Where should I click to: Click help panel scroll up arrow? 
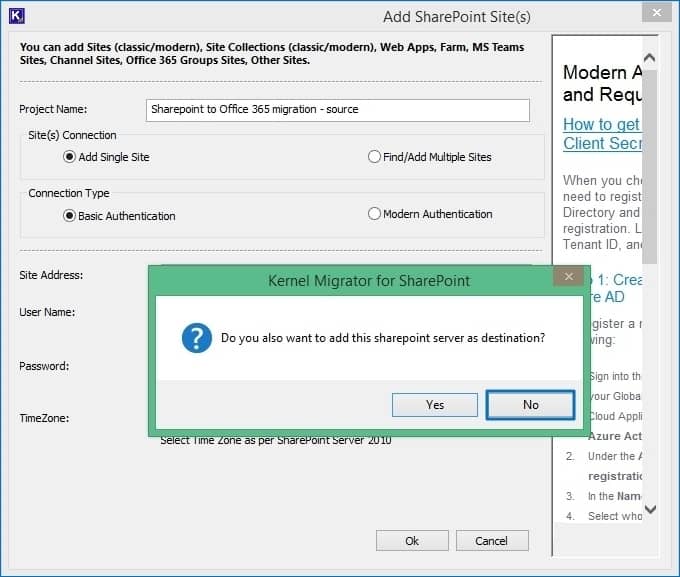649,57
